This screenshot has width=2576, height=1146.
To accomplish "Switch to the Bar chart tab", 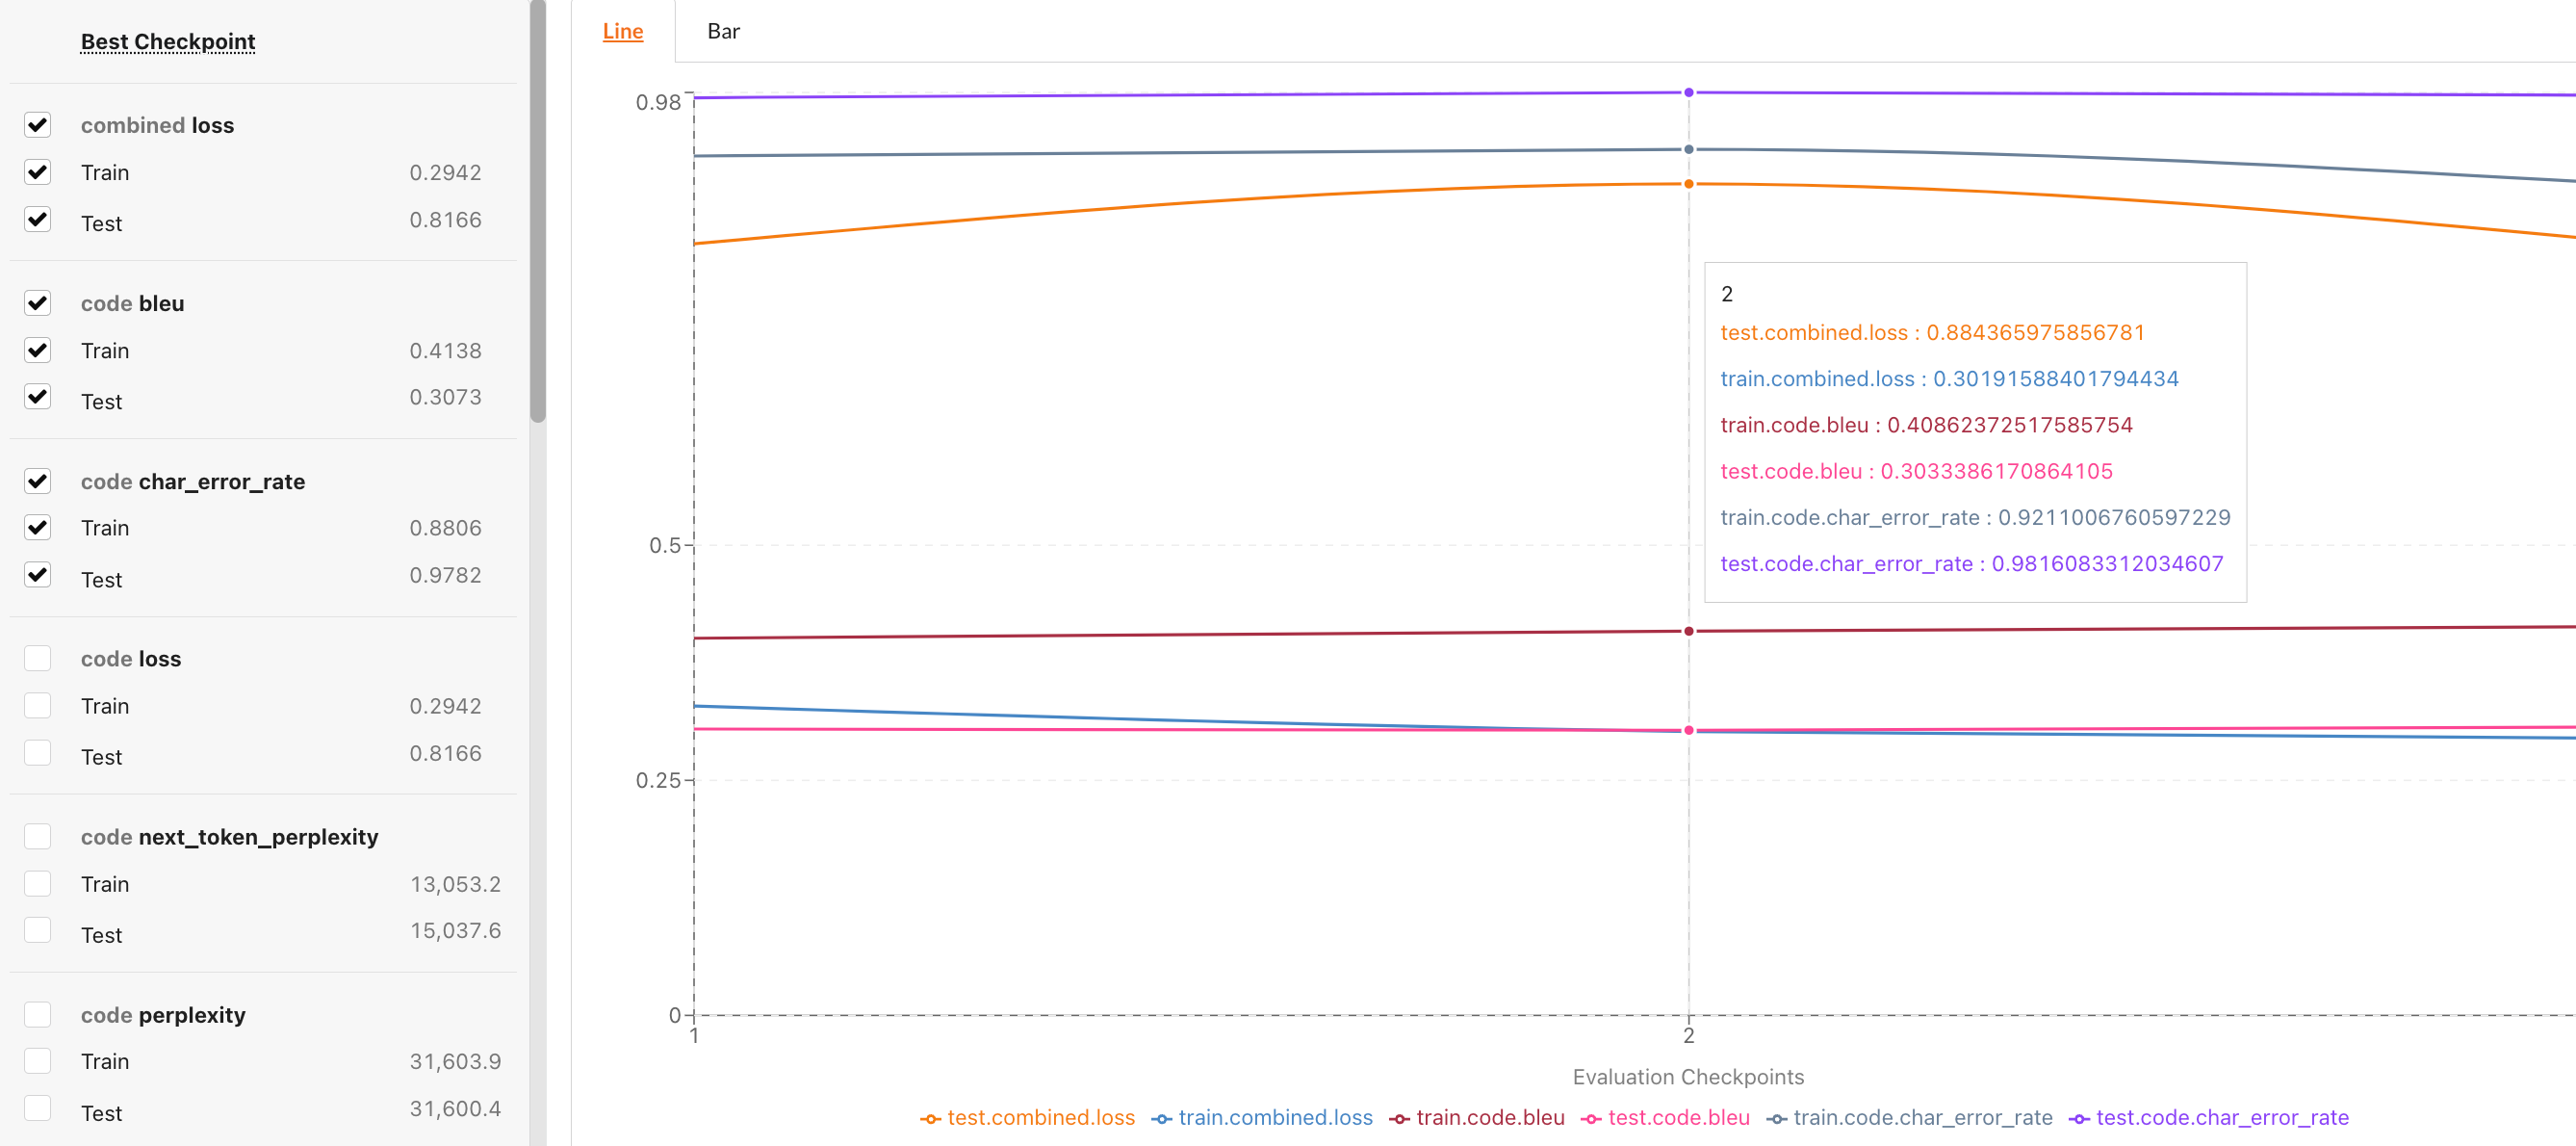I will coord(723,31).
